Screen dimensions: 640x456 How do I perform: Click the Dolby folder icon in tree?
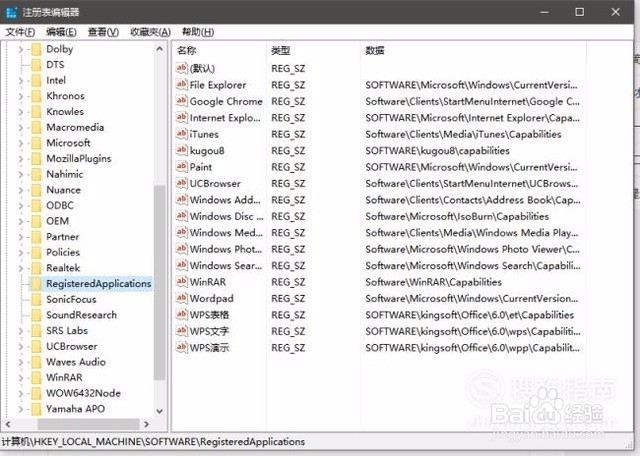pos(36,49)
